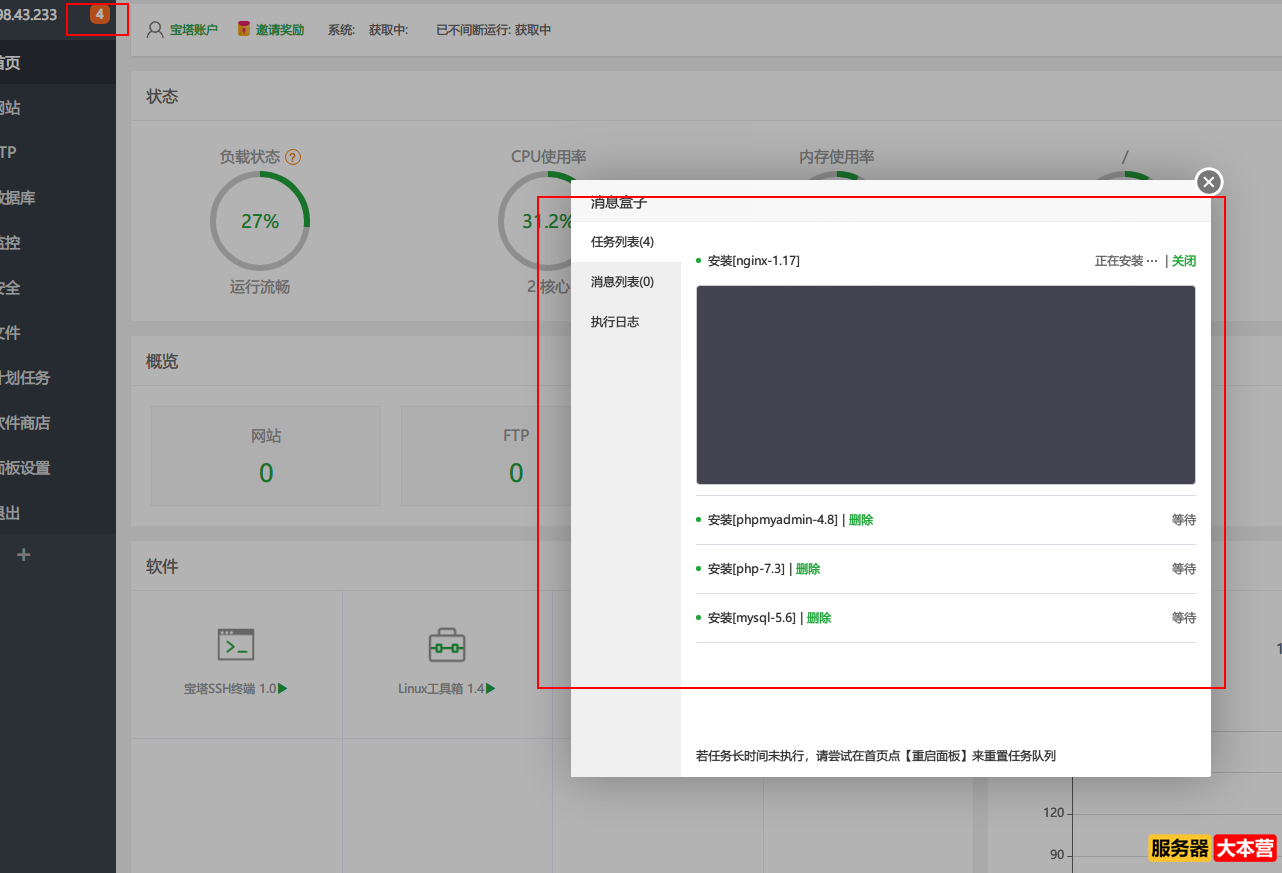
Task: Click the orange notification badge showing 4
Action: point(99,14)
